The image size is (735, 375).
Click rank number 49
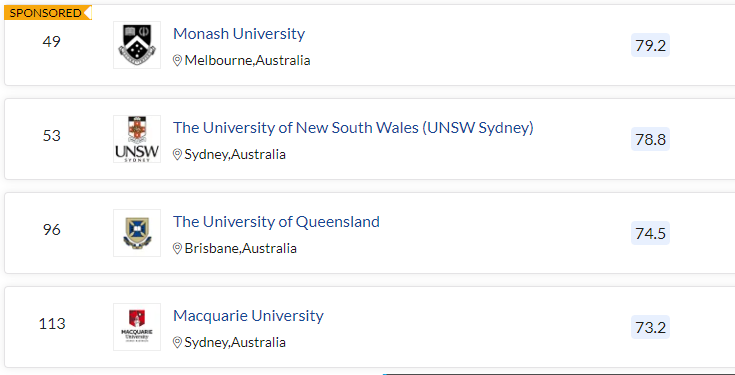[x=52, y=42]
